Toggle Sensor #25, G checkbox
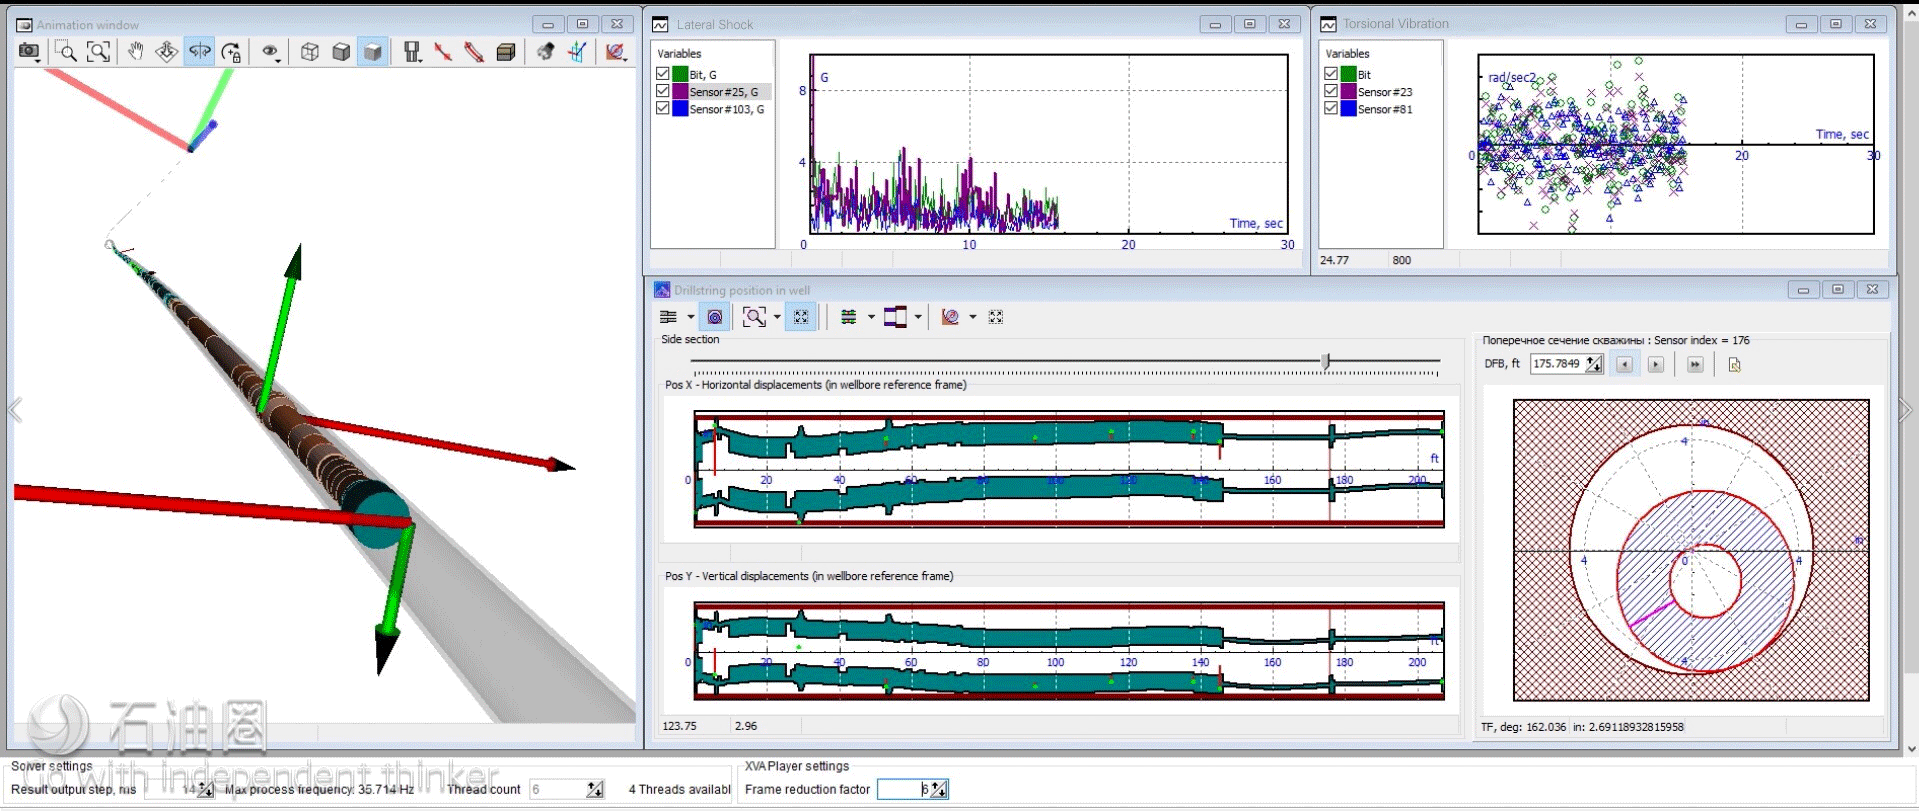1919x811 pixels. click(663, 91)
